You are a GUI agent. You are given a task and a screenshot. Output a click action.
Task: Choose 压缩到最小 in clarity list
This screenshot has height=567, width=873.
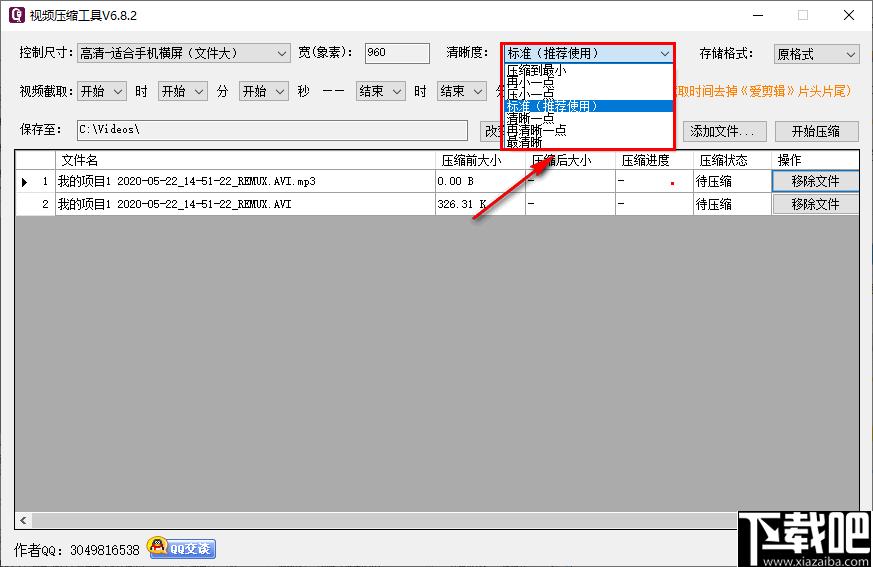point(588,71)
